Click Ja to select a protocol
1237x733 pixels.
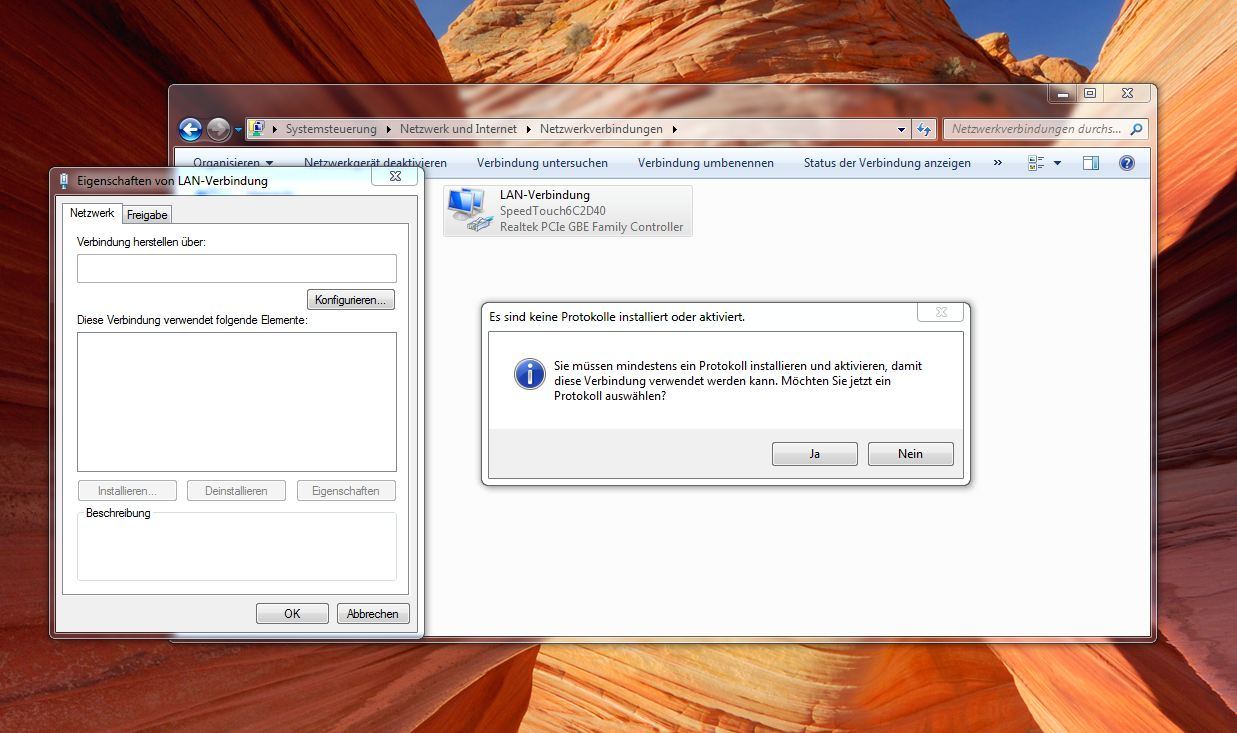815,454
